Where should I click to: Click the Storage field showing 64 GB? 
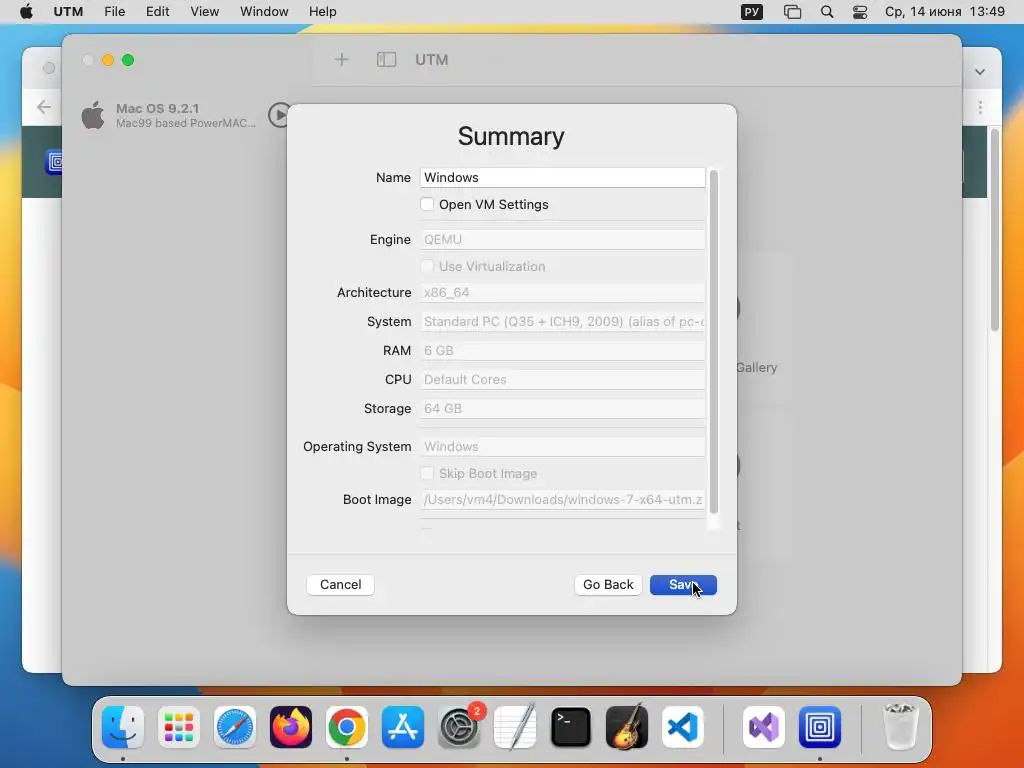[x=562, y=409]
